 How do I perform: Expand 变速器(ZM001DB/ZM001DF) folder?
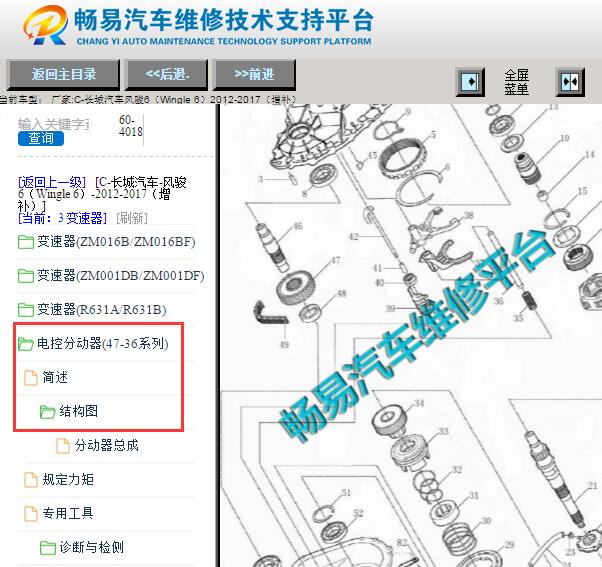(121, 276)
